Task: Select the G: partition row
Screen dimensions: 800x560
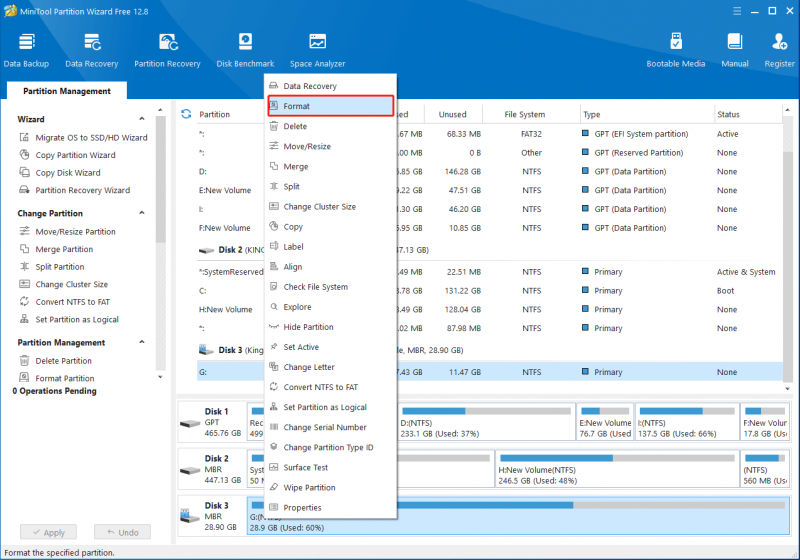Action: 490,372
